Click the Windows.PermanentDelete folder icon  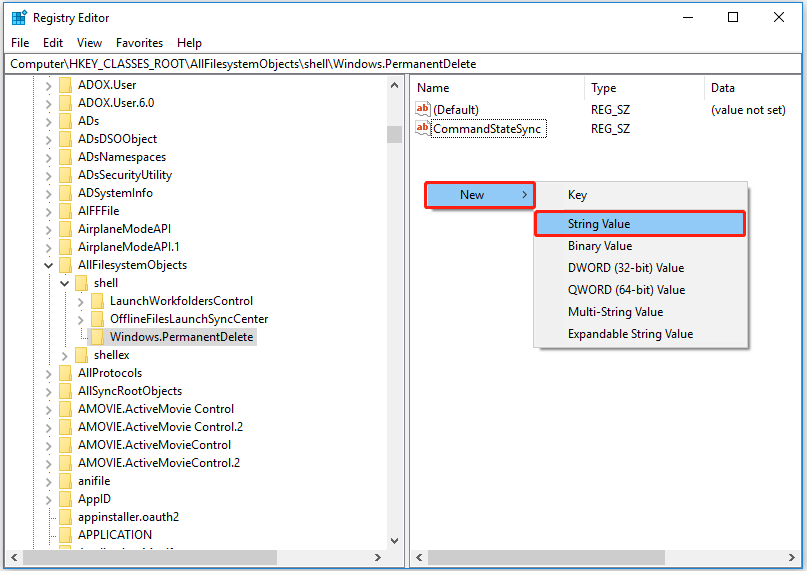pyautogui.click(x=97, y=337)
